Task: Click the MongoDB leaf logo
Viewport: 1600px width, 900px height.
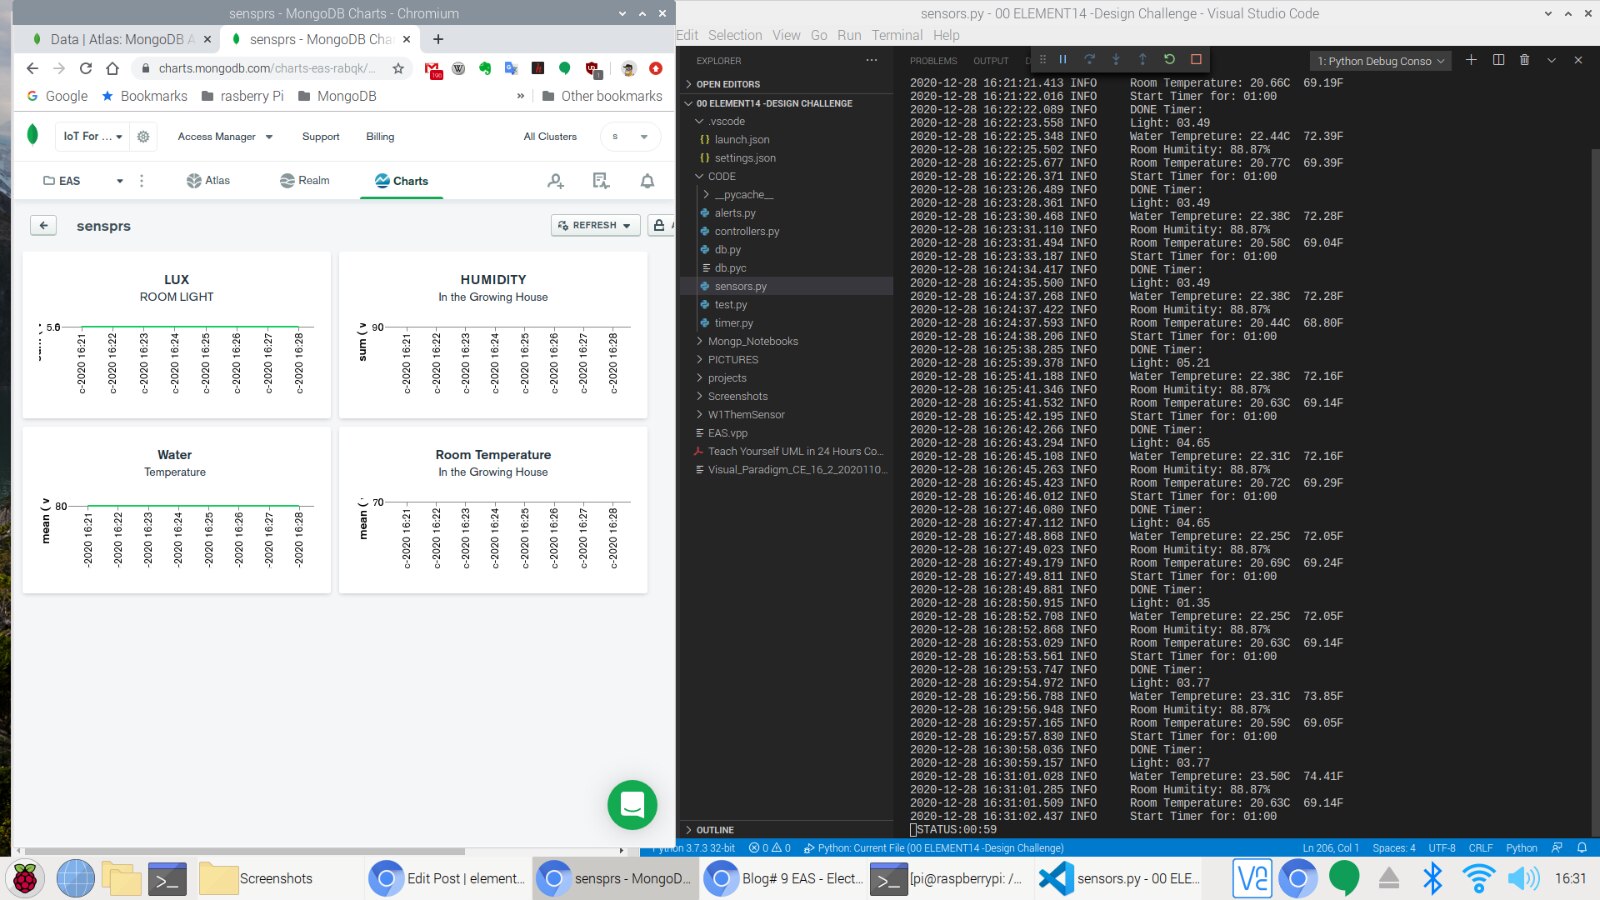Action: coord(32,135)
